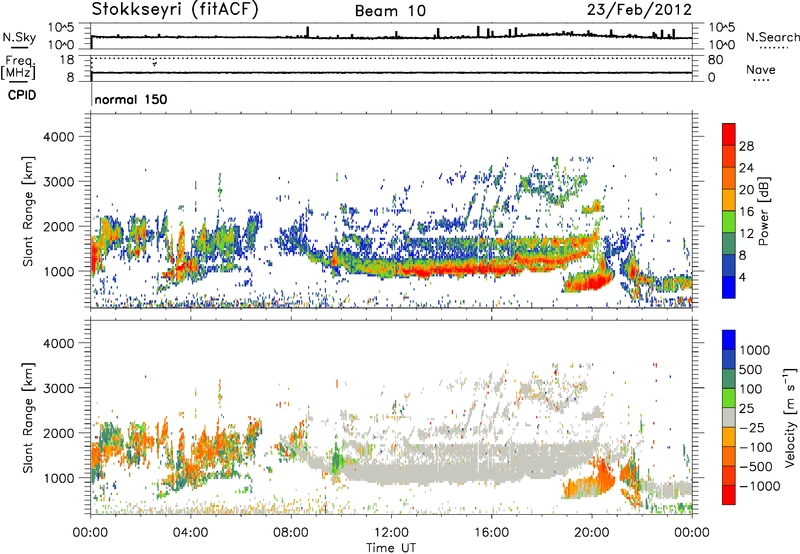Click the "N.Sky" legend label
The width and height of the screenshot is (800, 554).
[x=19, y=37]
